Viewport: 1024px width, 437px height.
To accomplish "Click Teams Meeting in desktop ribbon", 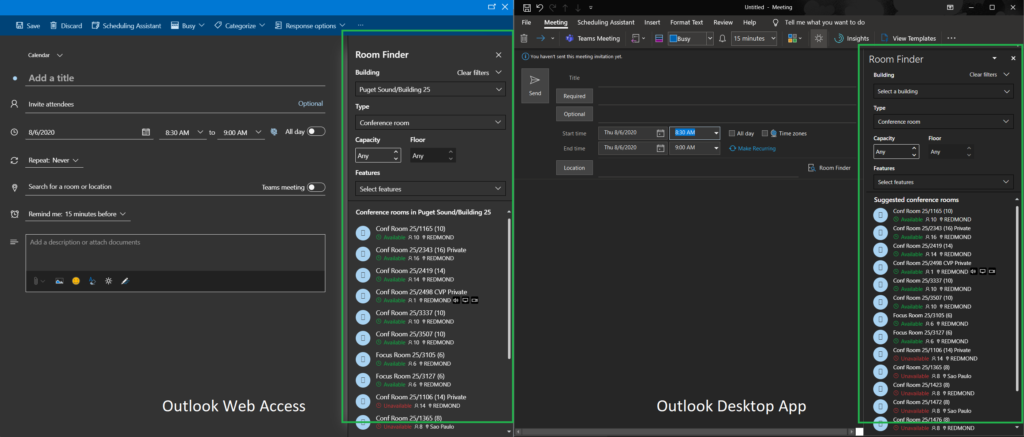I will [x=594, y=39].
